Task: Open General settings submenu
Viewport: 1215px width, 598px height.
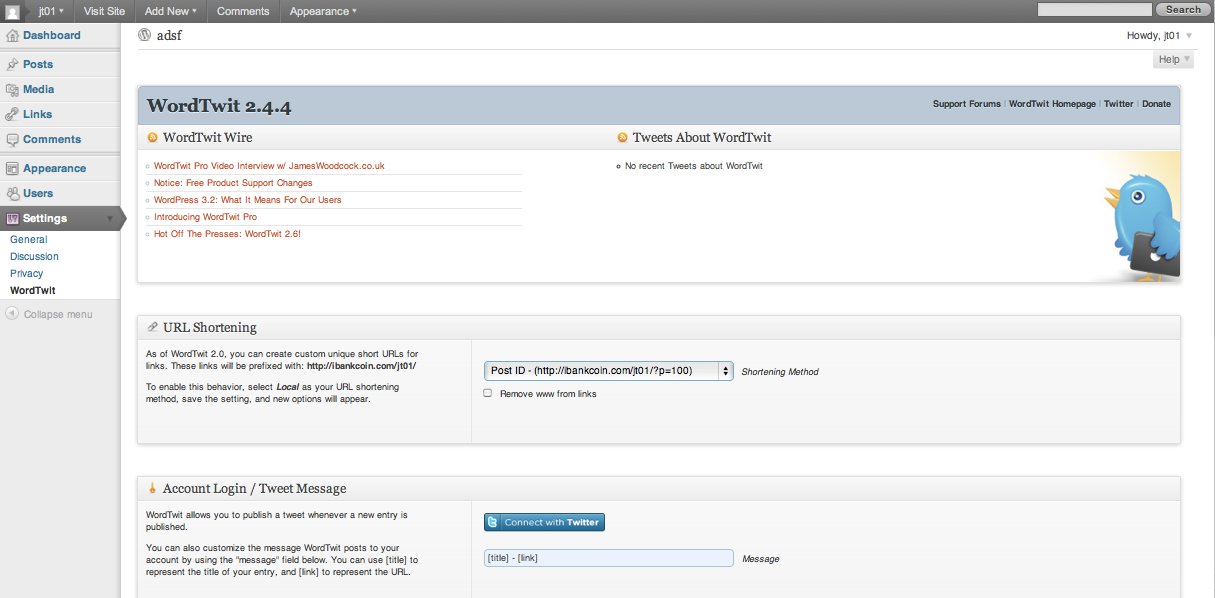Action: point(28,240)
